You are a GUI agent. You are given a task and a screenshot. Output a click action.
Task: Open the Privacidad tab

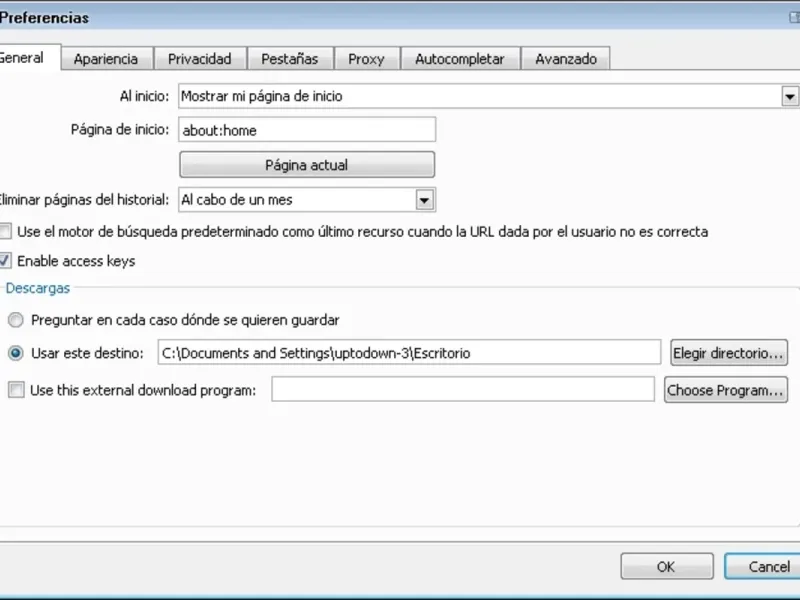pyautogui.click(x=200, y=59)
